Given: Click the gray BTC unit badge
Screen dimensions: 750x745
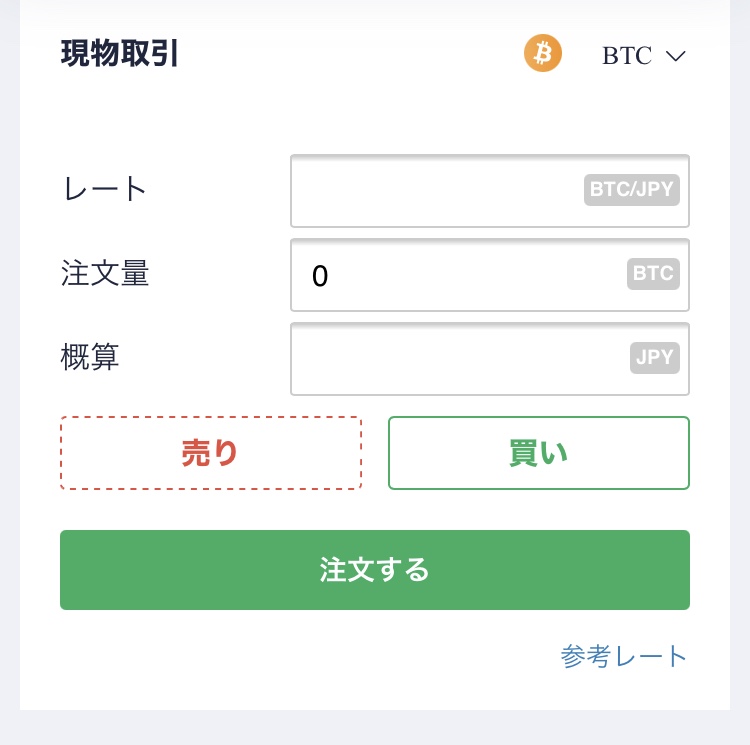Looking at the screenshot, I should (x=653, y=274).
